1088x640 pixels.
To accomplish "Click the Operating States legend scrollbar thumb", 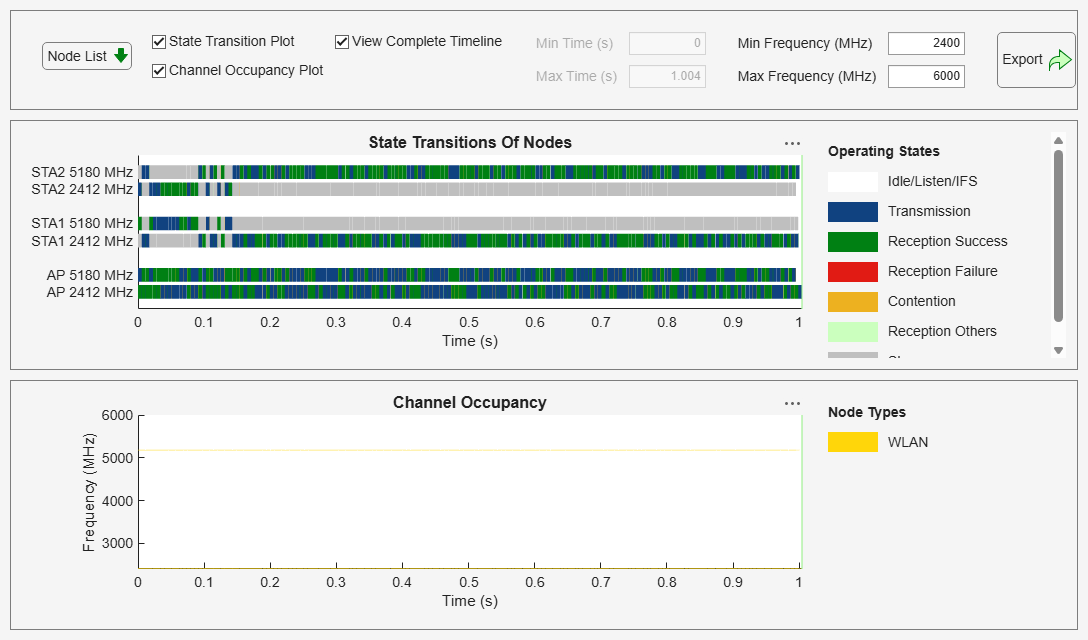I will pyautogui.click(x=1058, y=236).
